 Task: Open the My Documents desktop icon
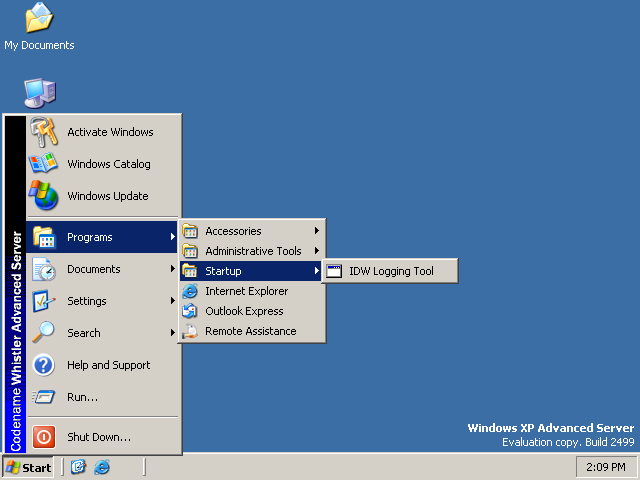click(38, 19)
